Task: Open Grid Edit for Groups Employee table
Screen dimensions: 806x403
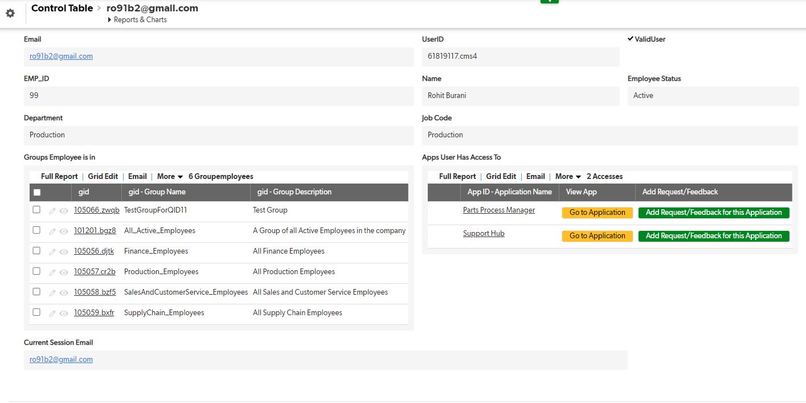Action: coord(103,176)
